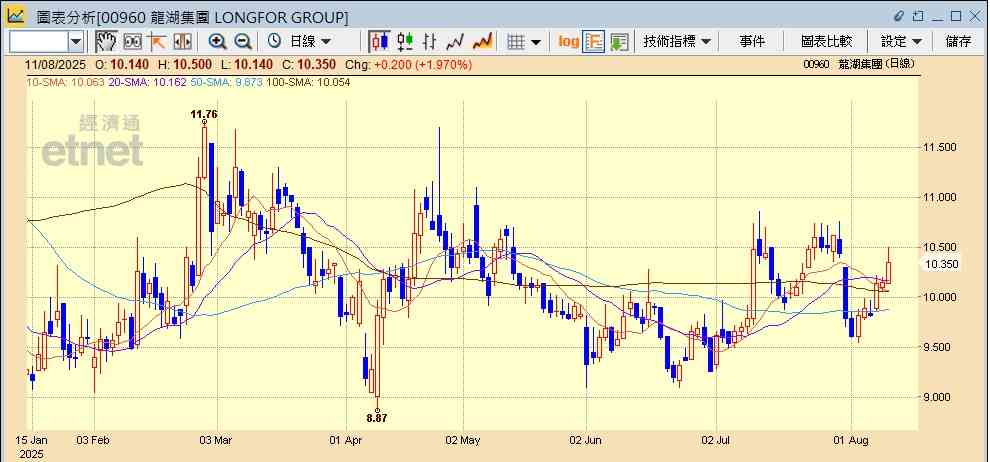Open the 日線 period dropdown

(x=310, y=42)
